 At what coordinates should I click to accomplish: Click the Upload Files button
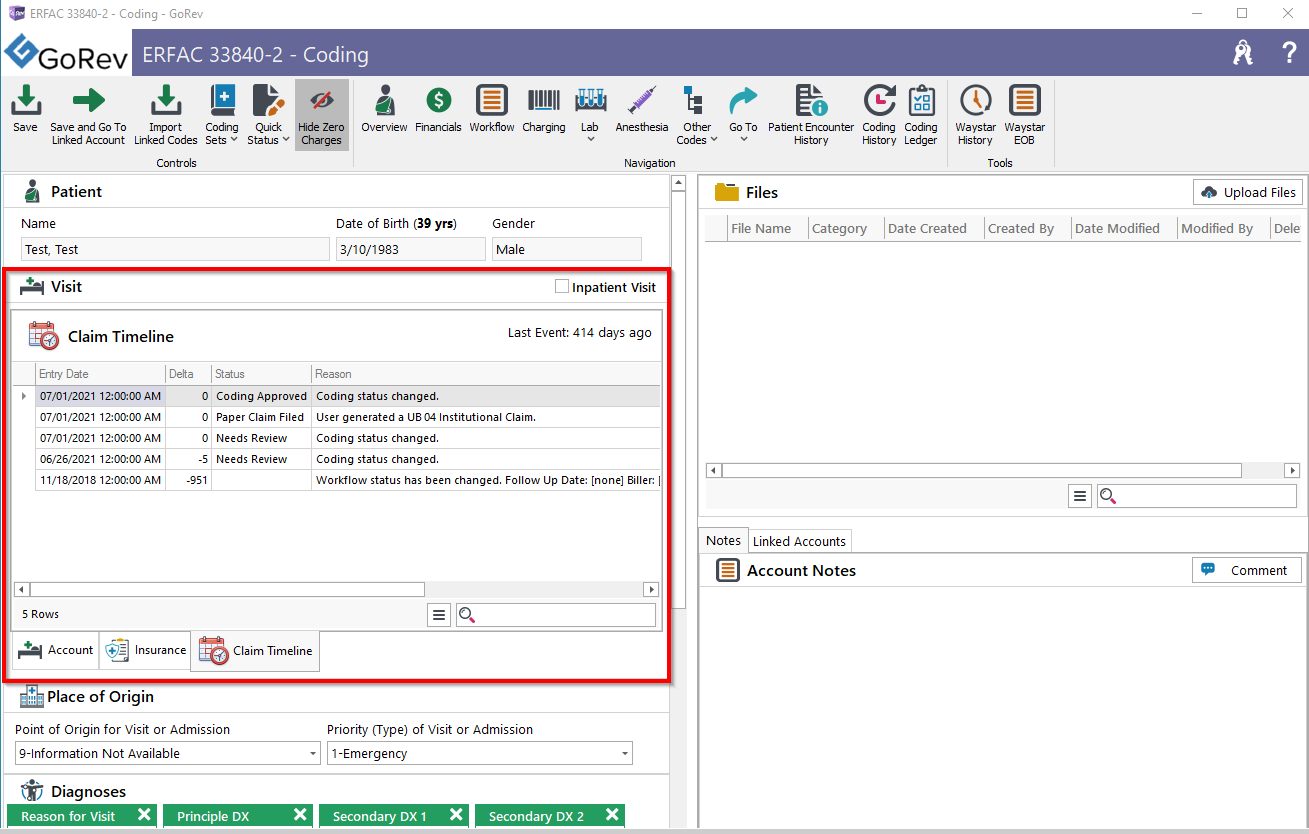(x=1247, y=192)
